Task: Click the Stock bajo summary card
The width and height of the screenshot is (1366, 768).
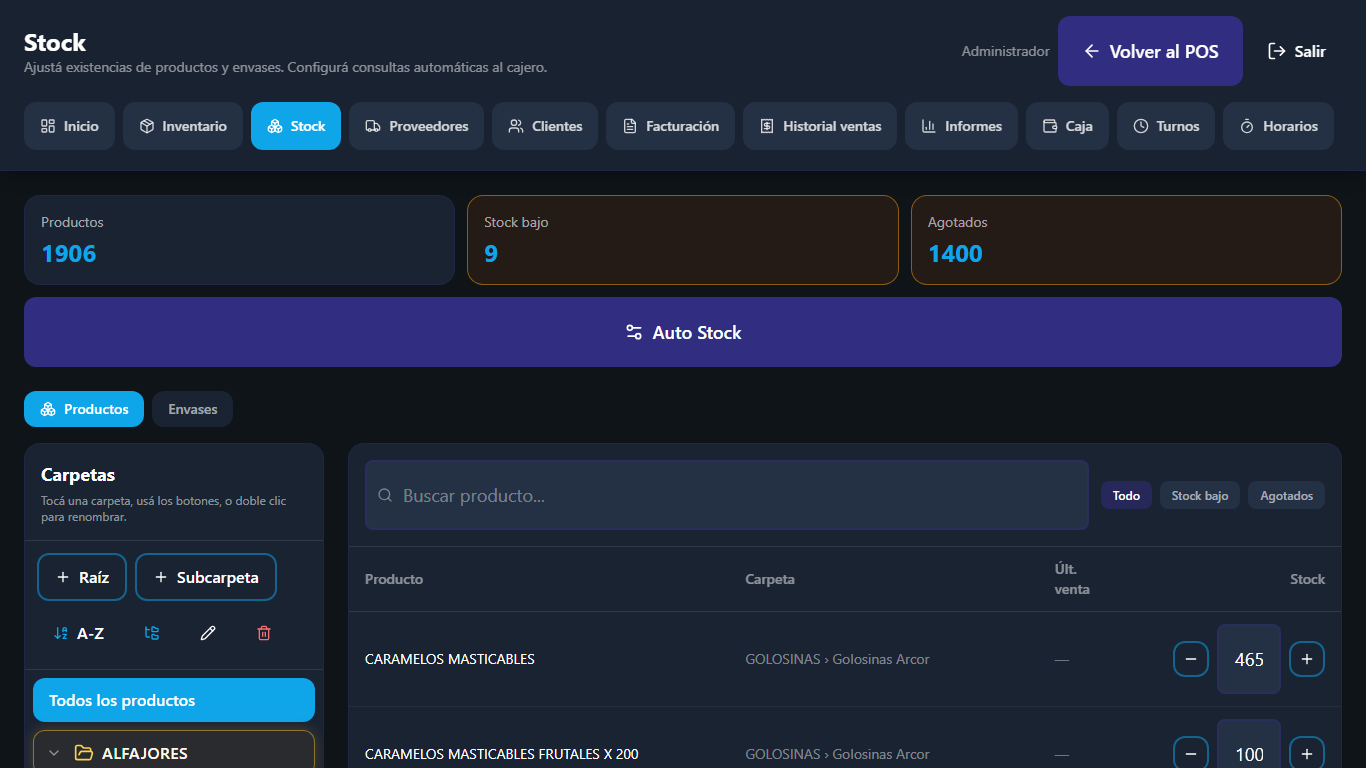Action: (683, 240)
